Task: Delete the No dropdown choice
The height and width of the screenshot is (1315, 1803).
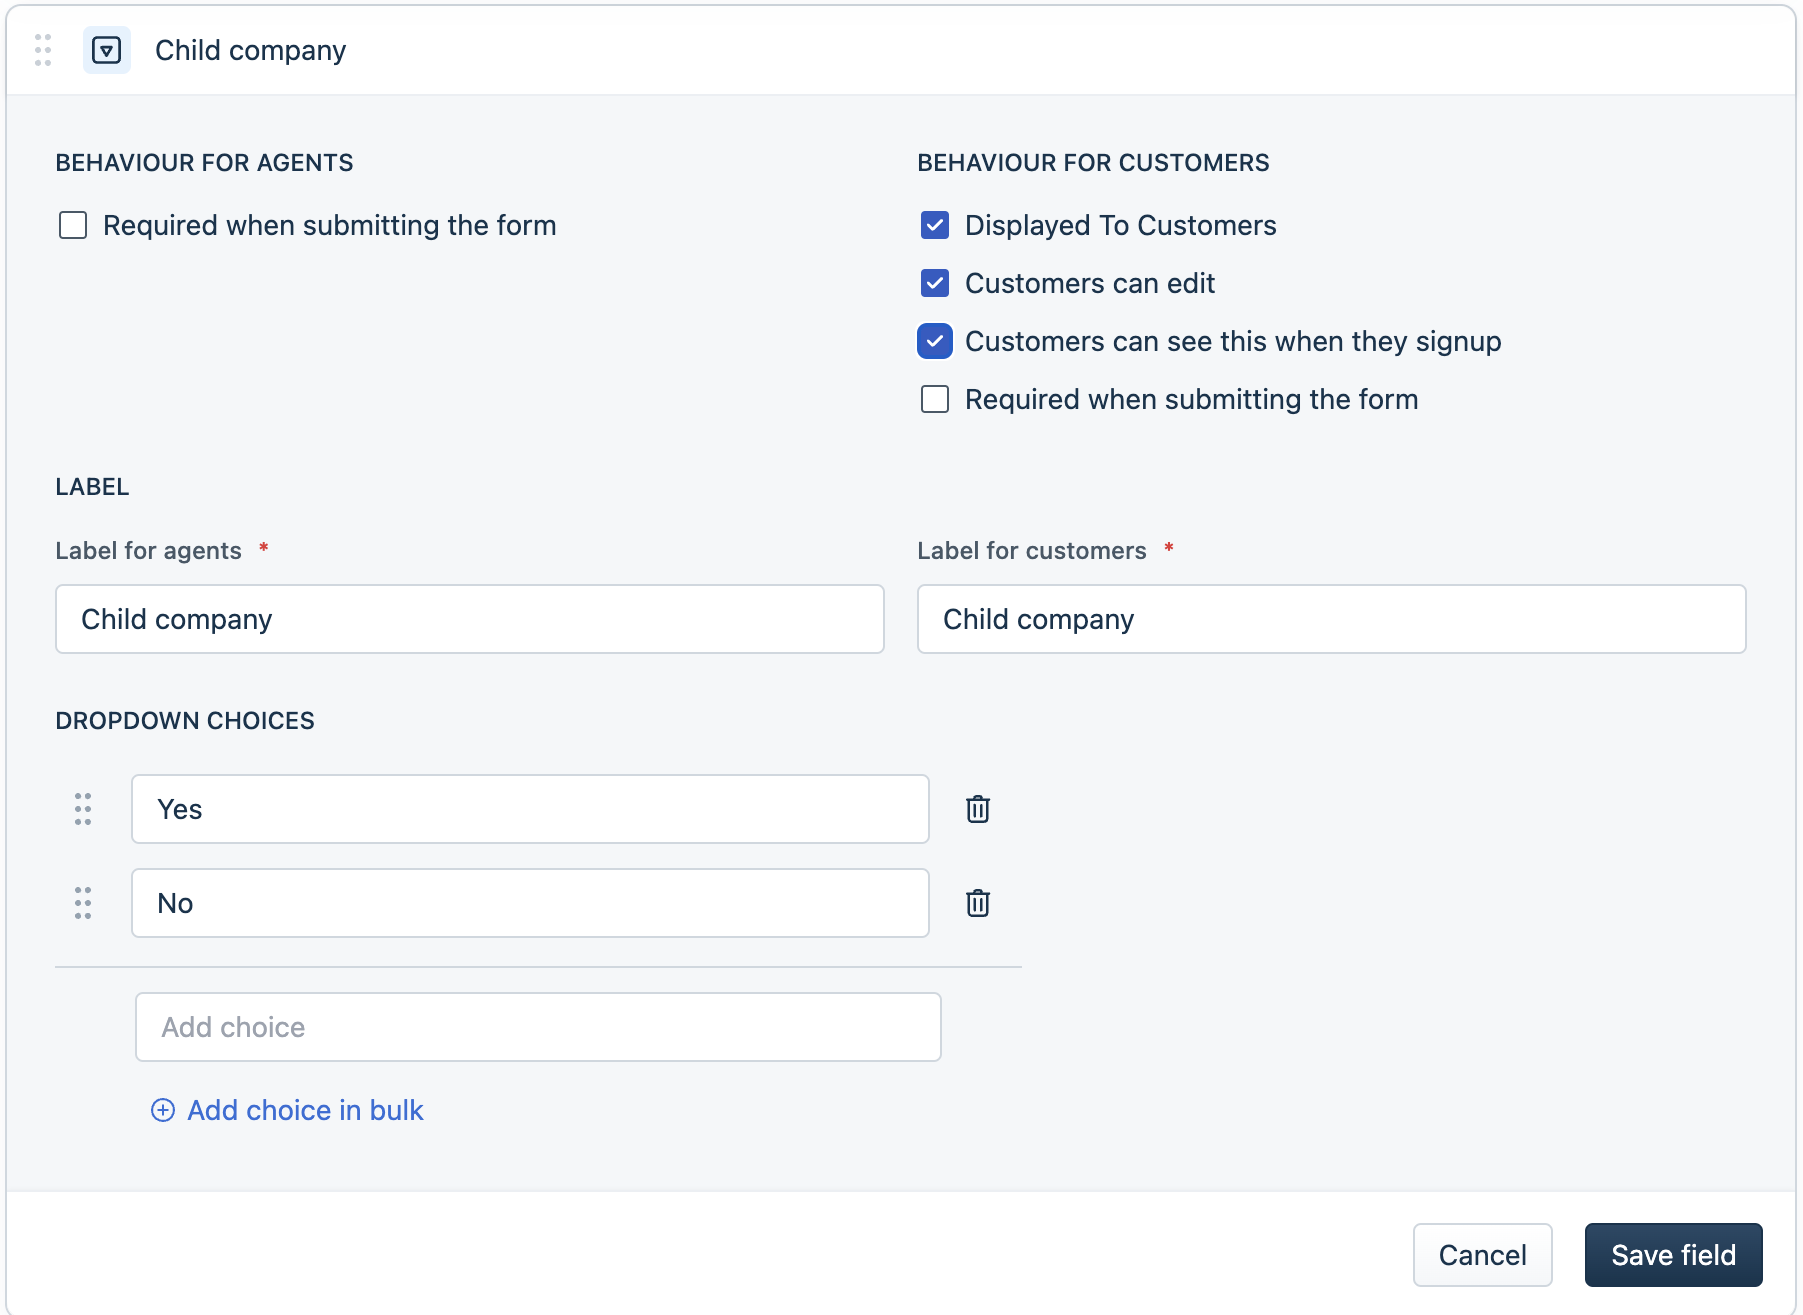Action: [x=977, y=903]
